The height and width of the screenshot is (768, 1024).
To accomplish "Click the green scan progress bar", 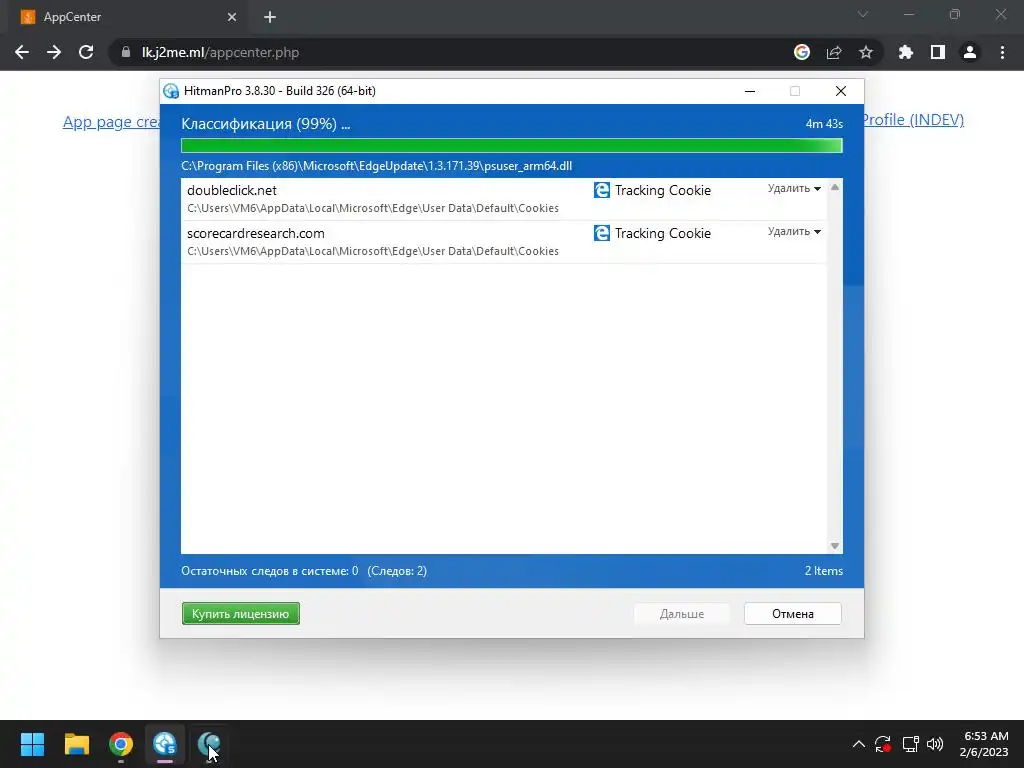I will coord(511,145).
